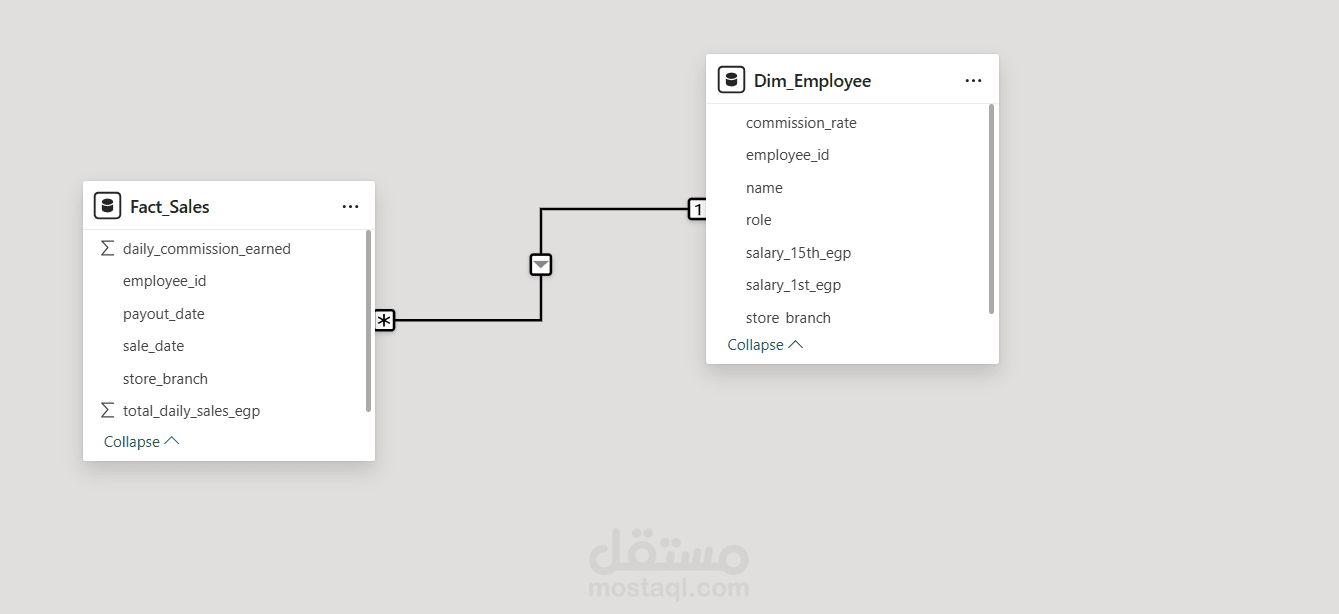
Task: Select the sale_date field
Action: pyautogui.click(x=153, y=345)
